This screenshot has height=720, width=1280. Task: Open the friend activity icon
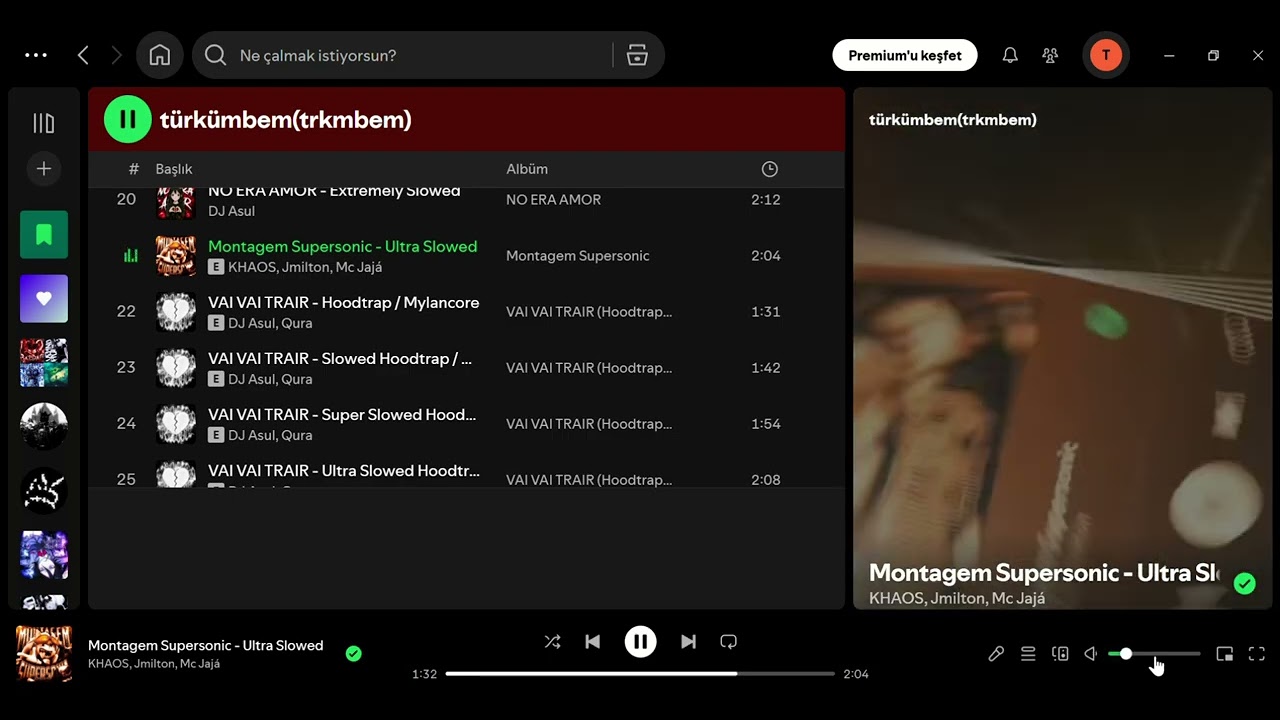click(x=1050, y=56)
